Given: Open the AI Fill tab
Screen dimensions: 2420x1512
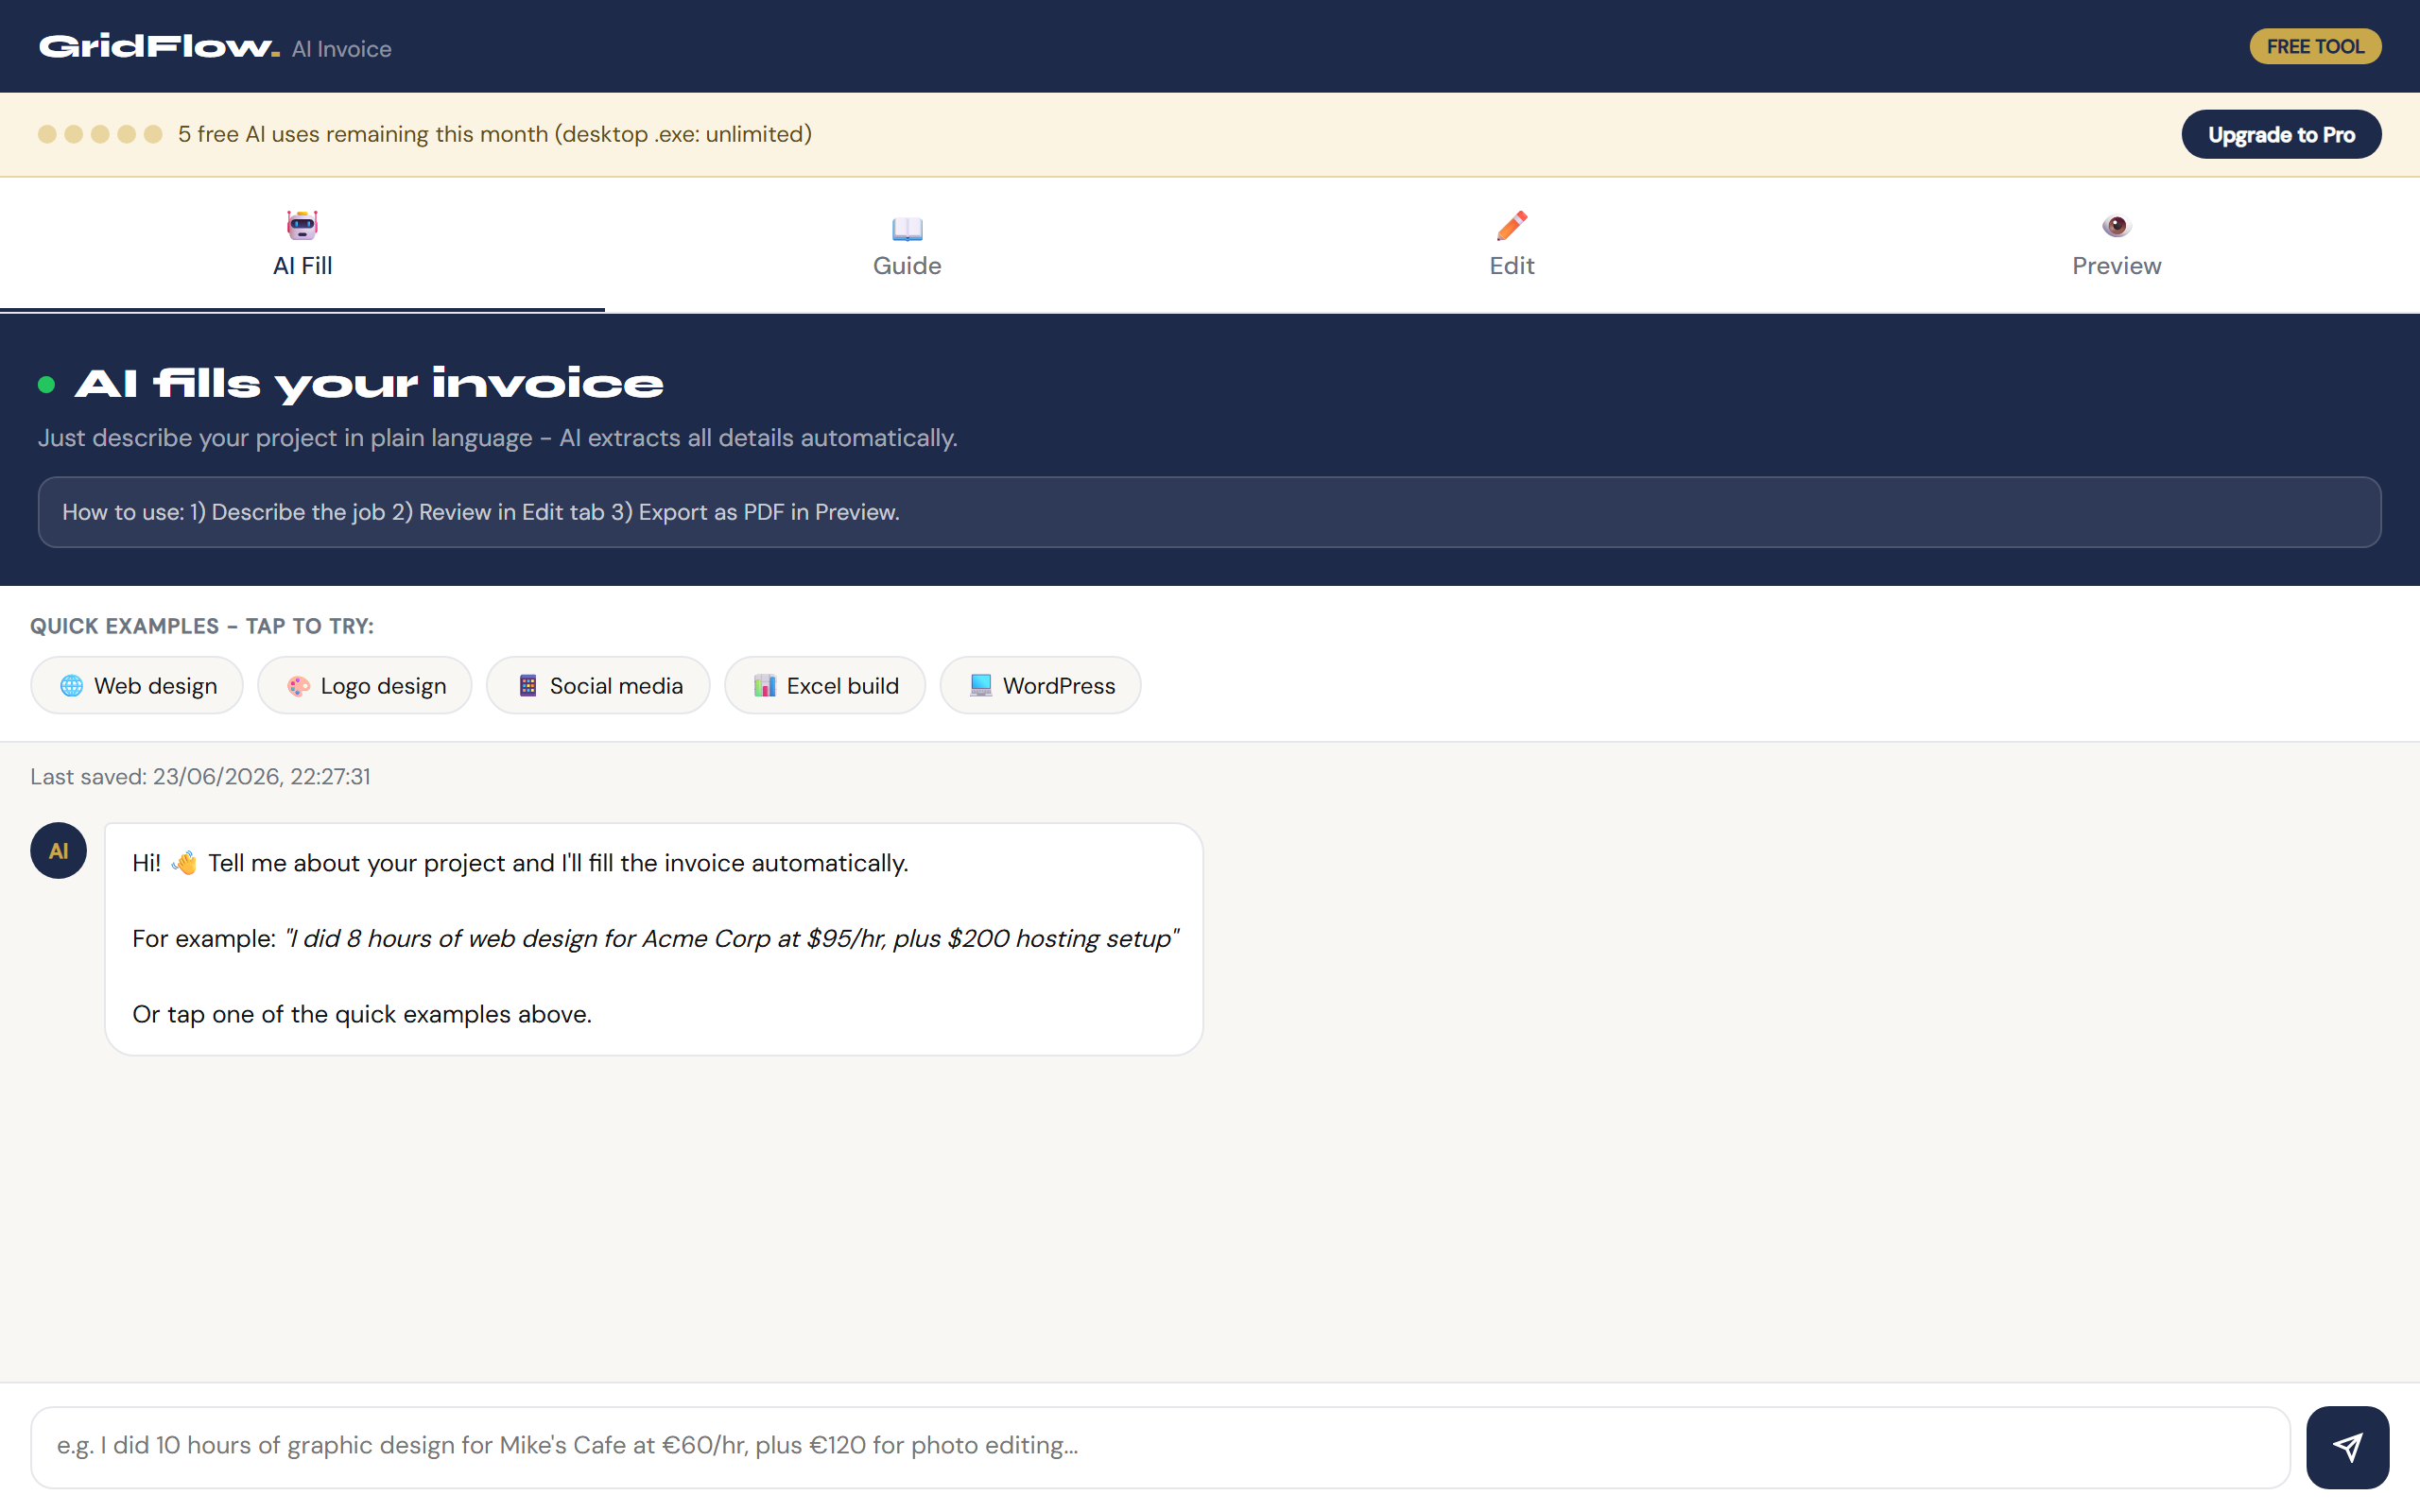Looking at the screenshot, I should [302, 245].
